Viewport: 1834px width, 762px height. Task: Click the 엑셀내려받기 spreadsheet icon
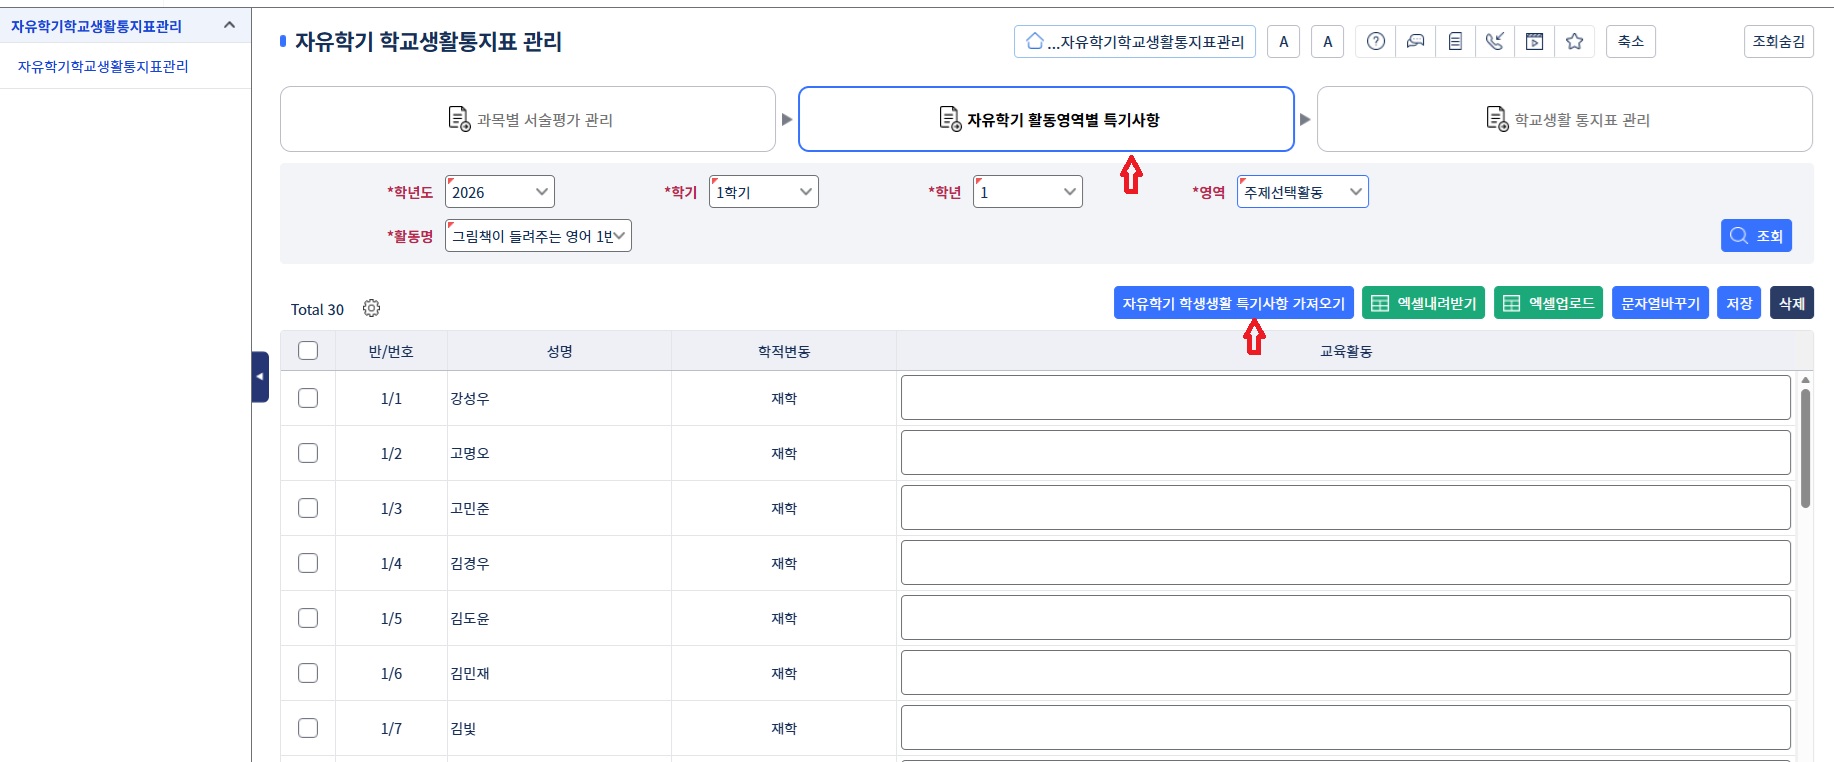(1380, 303)
